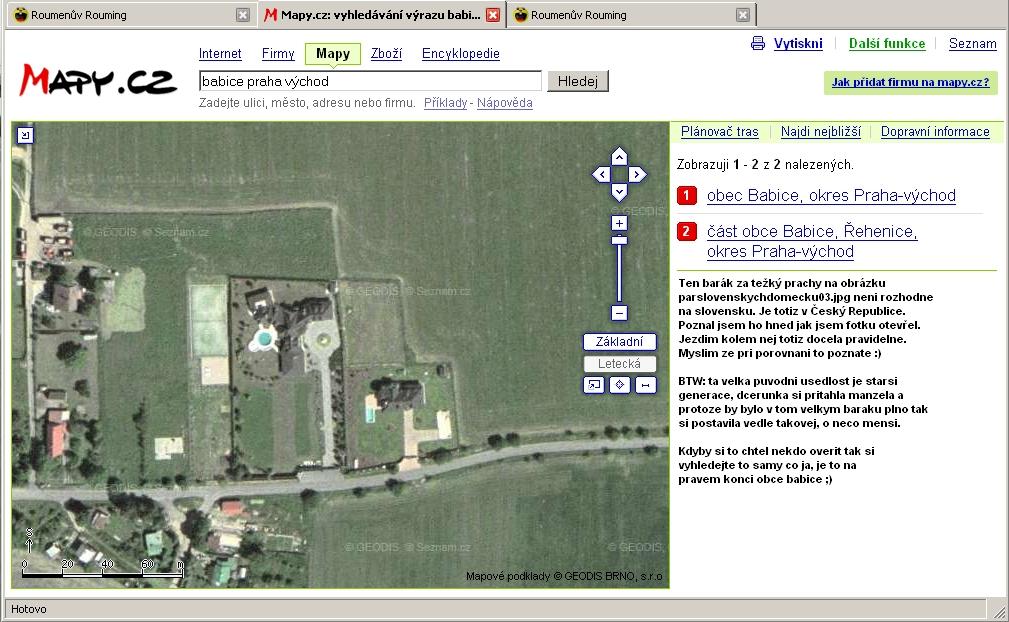Screen dimensions: 1009x622
Task: Open the Najdi nejbližší link
Action: point(820,132)
